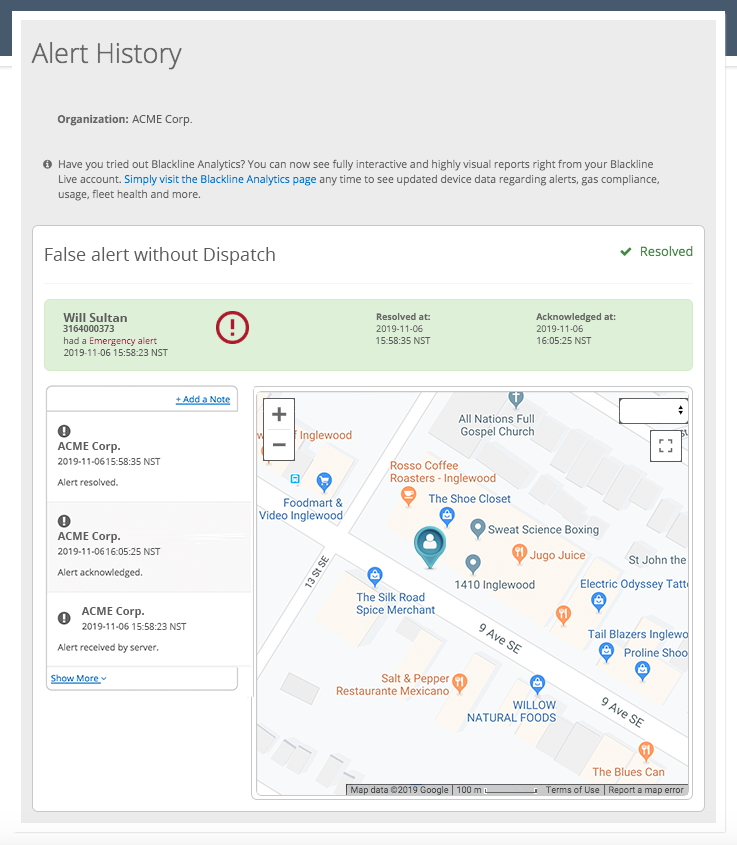Expand Show More alert history
The width and height of the screenshot is (737, 845).
(78, 678)
